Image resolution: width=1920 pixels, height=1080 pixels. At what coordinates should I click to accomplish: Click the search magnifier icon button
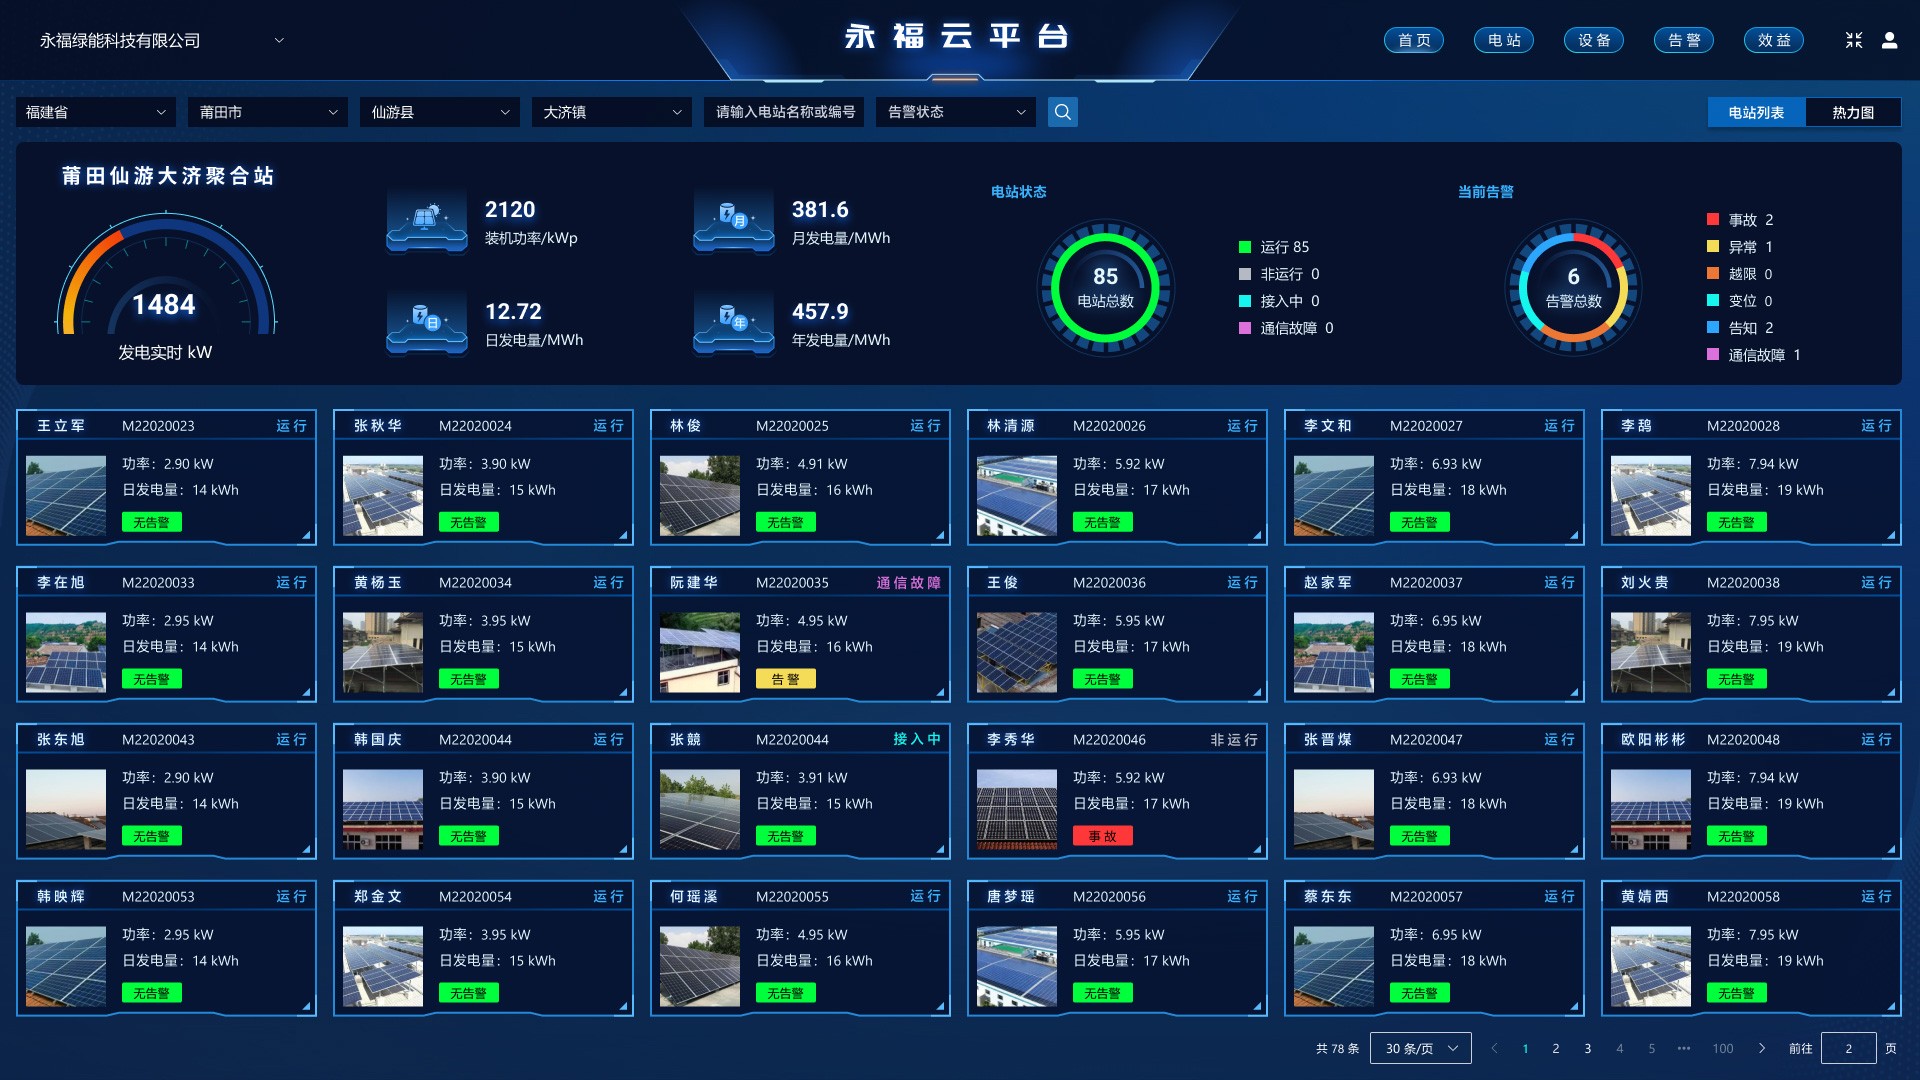(x=1062, y=112)
